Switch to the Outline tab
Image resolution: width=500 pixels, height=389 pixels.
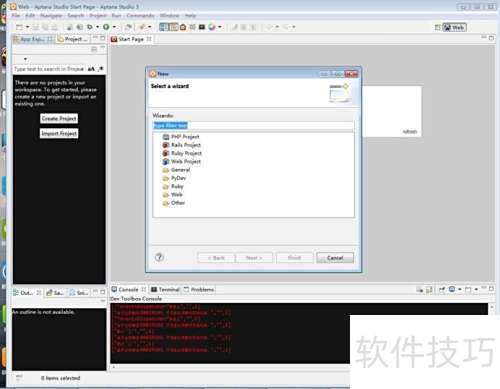coord(27,293)
